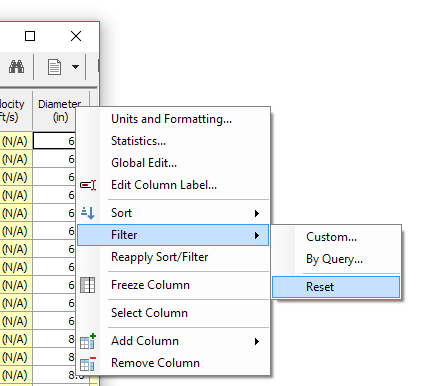
Task: Click the Diameter (in) column header
Action: pyautogui.click(x=60, y=110)
